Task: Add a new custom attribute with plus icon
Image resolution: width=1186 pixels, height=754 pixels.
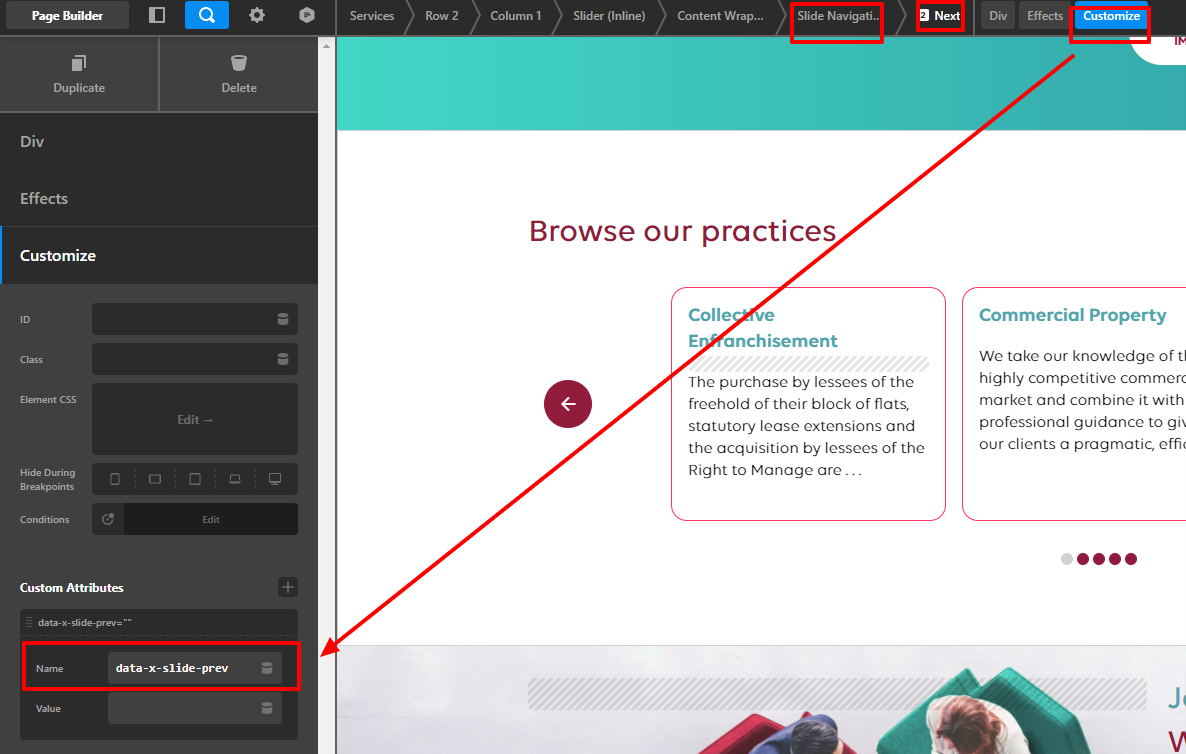Action: [287, 587]
